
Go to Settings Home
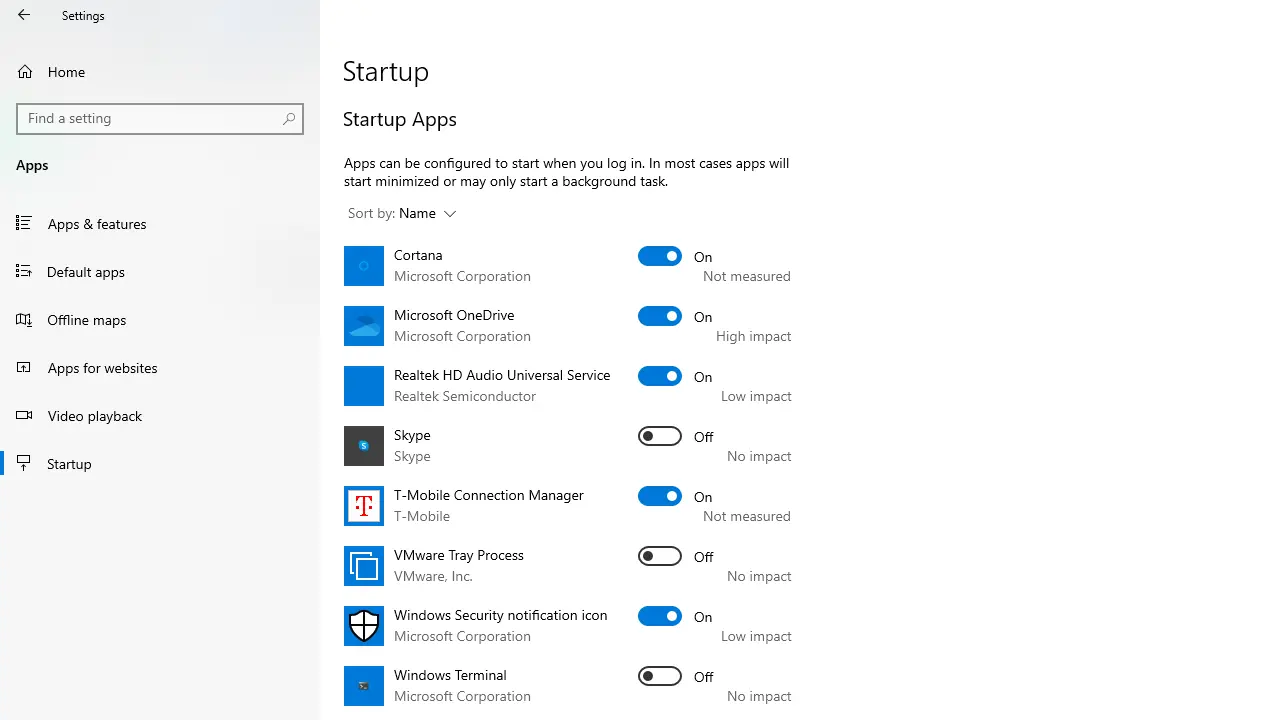point(160,72)
